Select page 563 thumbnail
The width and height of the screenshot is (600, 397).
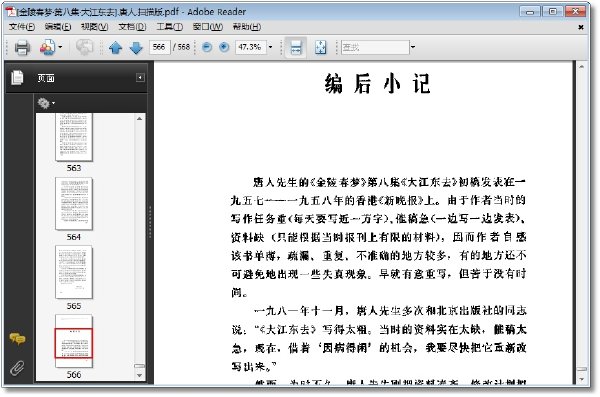click(73, 137)
